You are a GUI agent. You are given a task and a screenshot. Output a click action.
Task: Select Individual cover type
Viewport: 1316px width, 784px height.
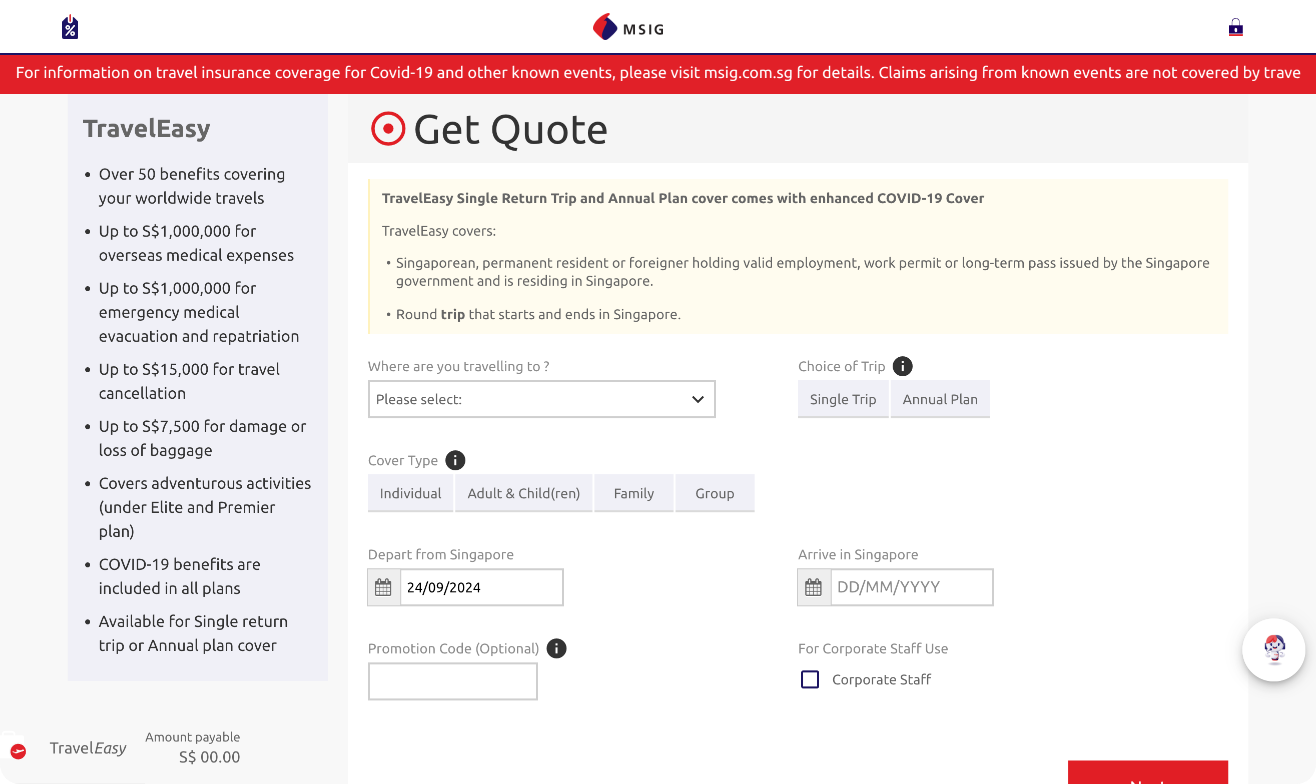point(410,493)
